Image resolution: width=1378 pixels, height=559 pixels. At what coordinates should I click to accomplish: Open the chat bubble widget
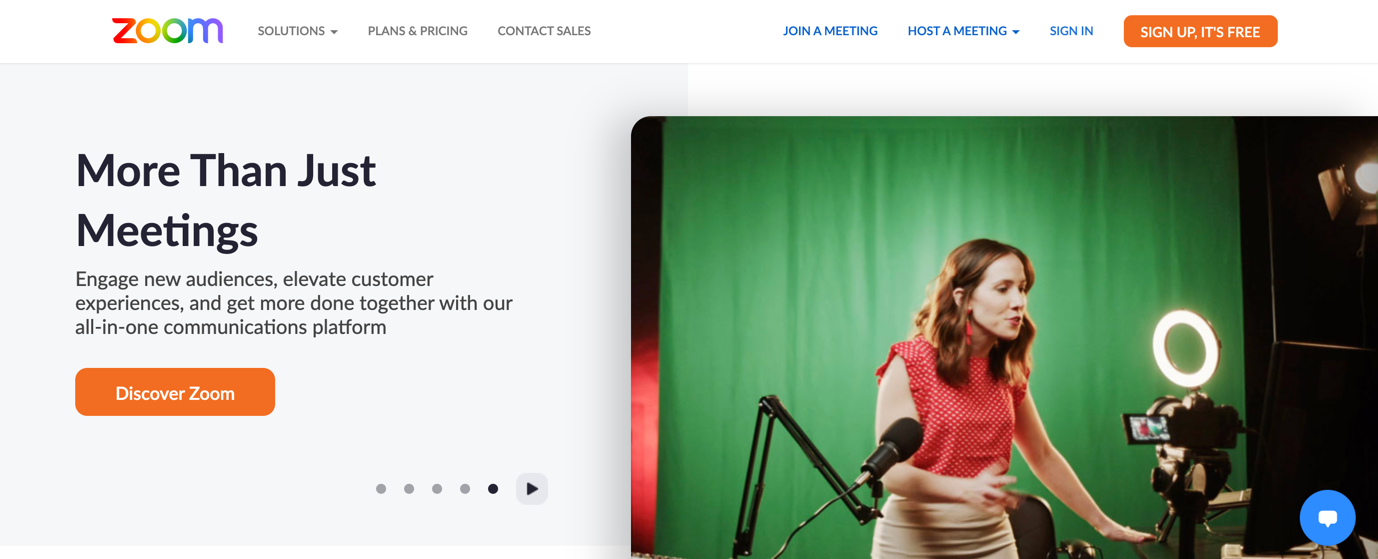(x=1327, y=517)
